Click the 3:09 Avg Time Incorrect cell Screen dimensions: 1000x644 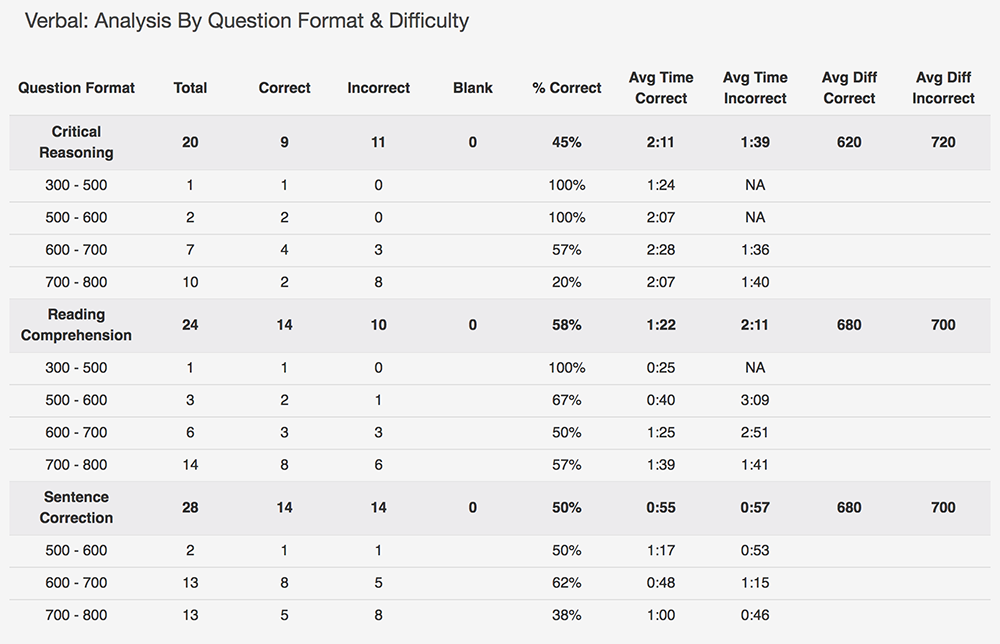click(x=755, y=400)
